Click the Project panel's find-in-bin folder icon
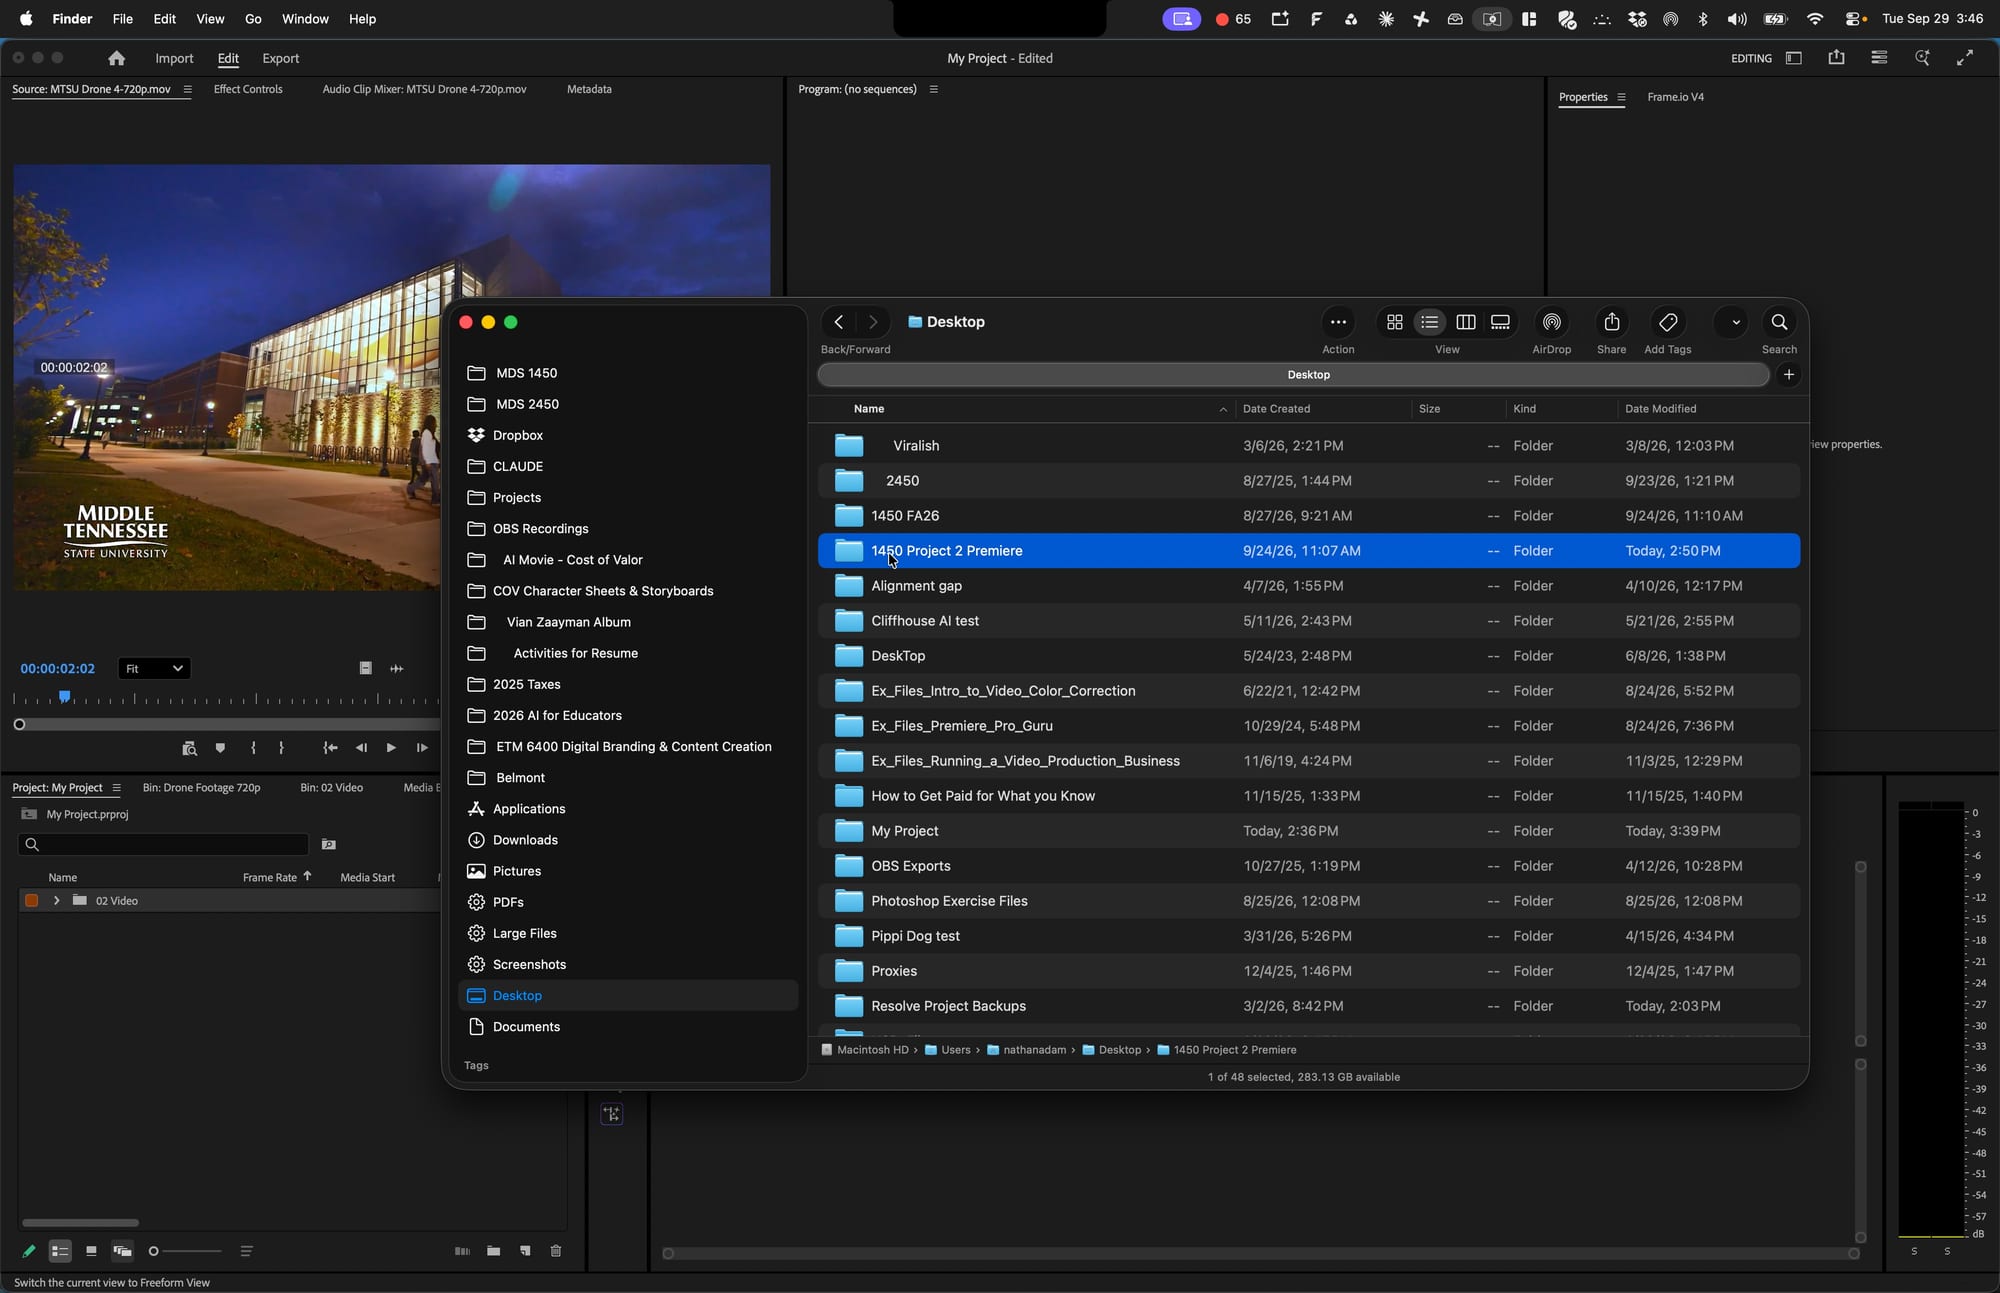 328,844
